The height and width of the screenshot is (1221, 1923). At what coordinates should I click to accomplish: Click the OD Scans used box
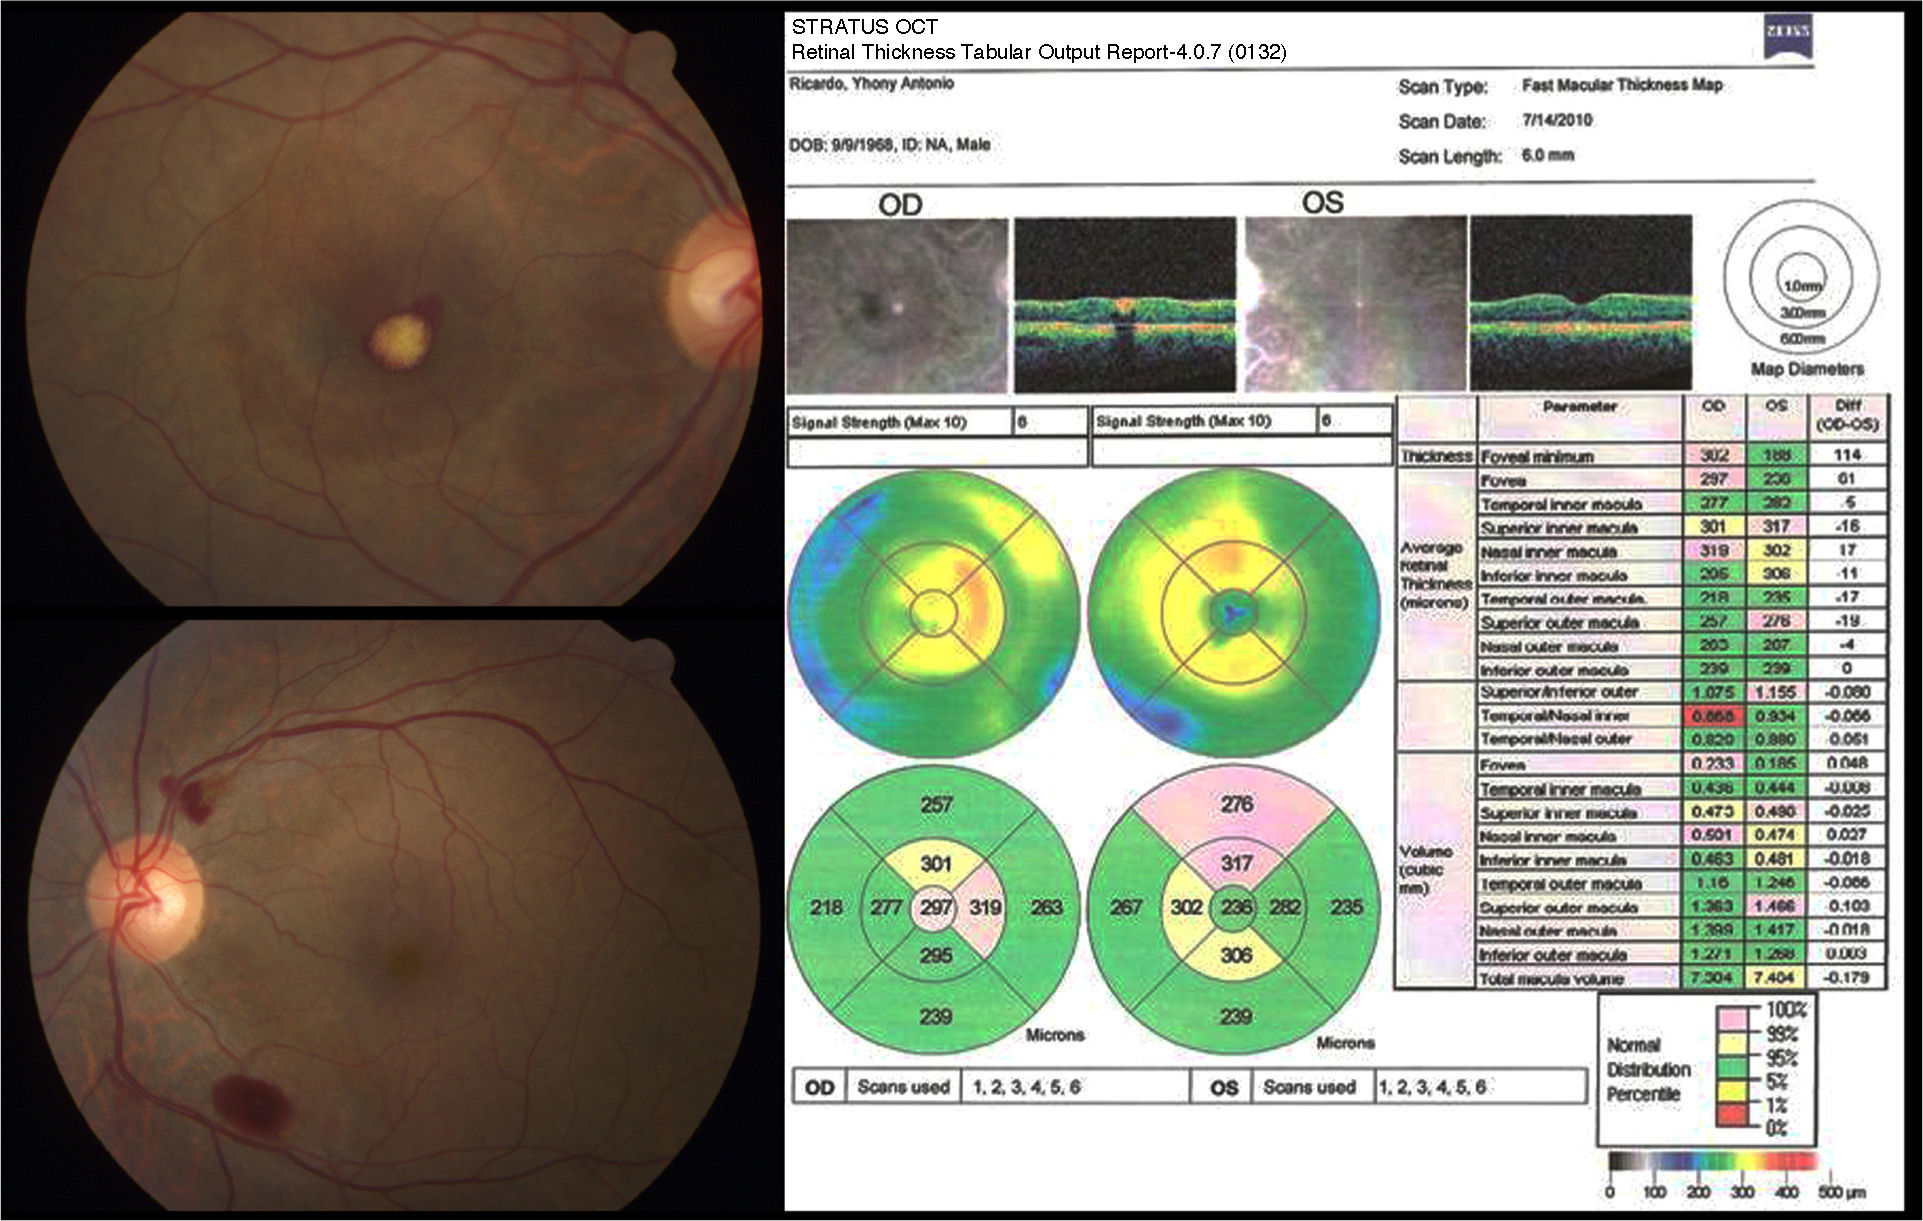(x=903, y=1087)
